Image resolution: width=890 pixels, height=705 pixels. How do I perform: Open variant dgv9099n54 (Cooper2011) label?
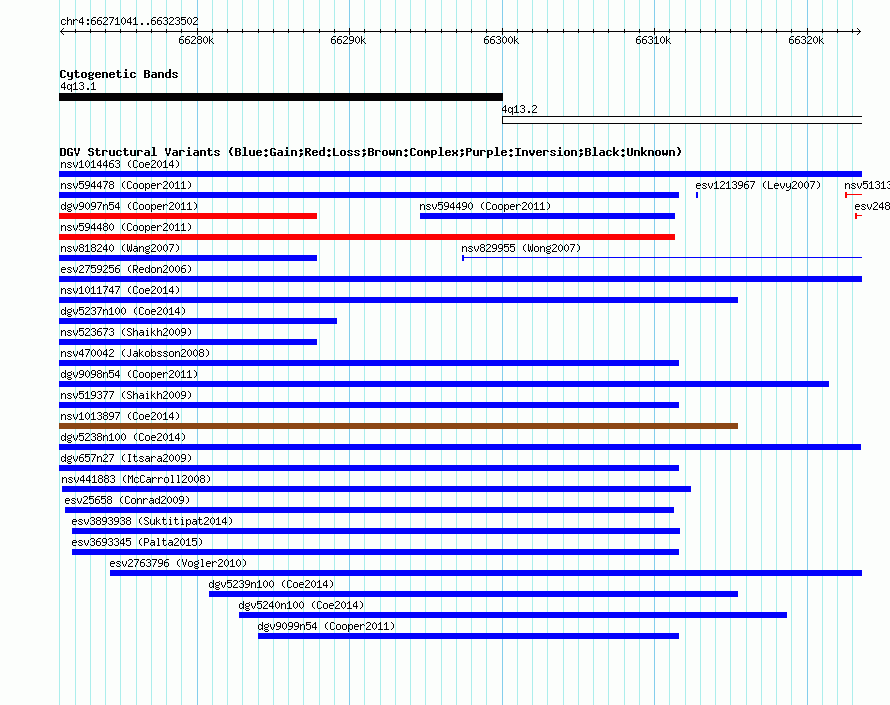tap(326, 626)
